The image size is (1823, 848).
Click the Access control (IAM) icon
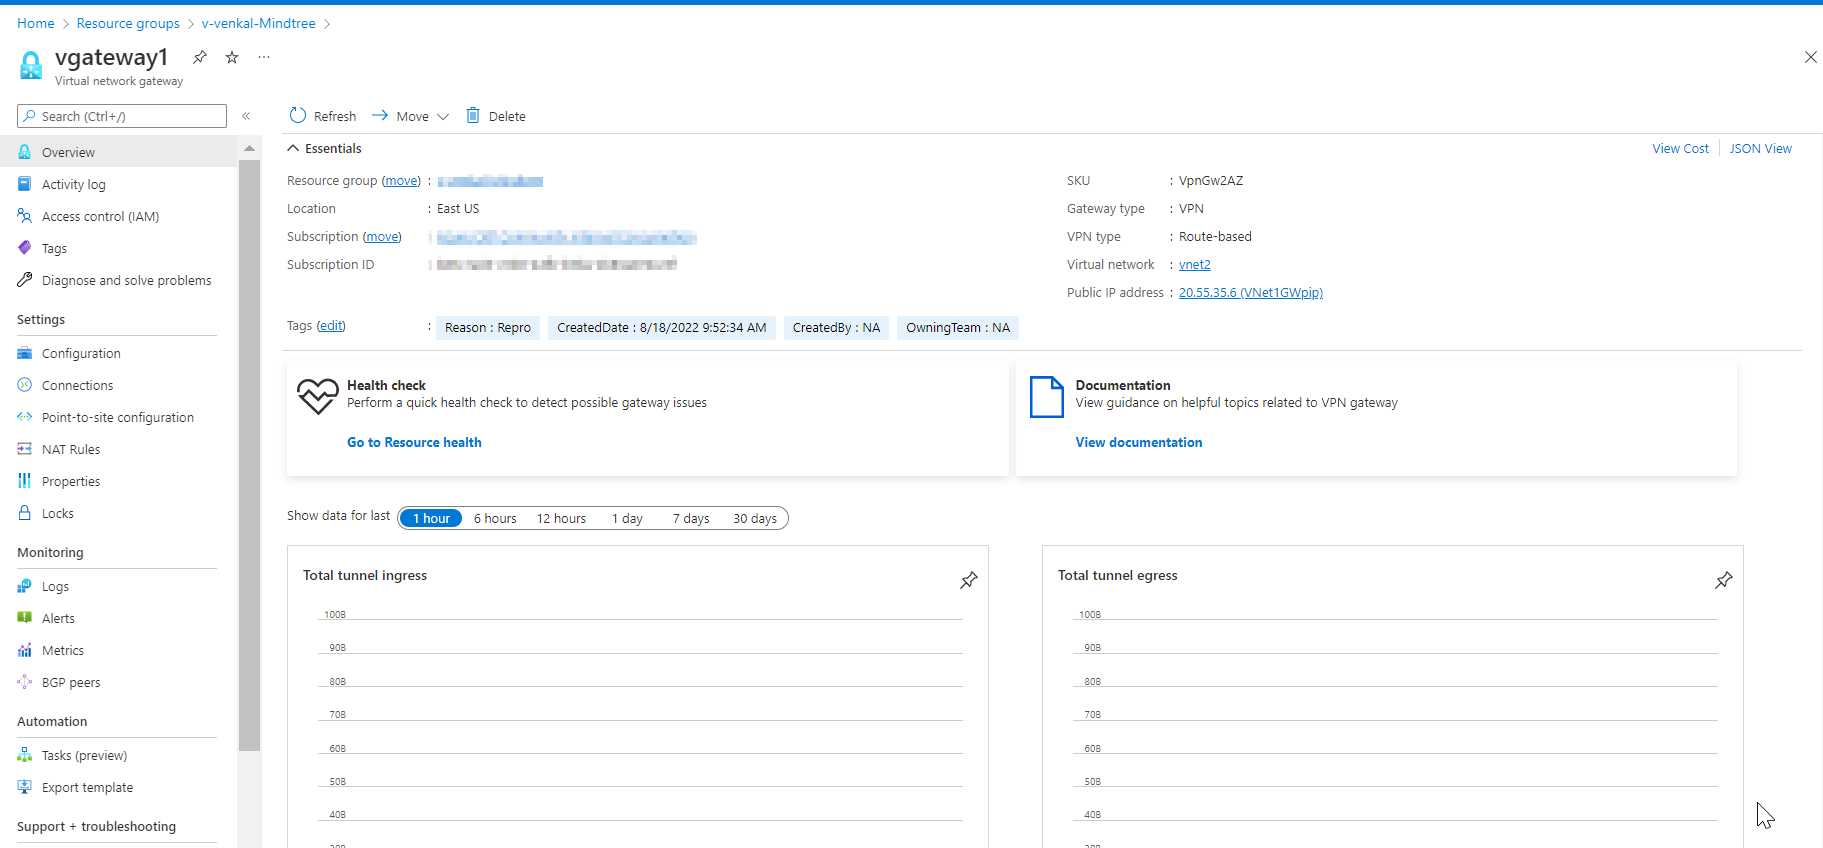(x=25, y=216)
